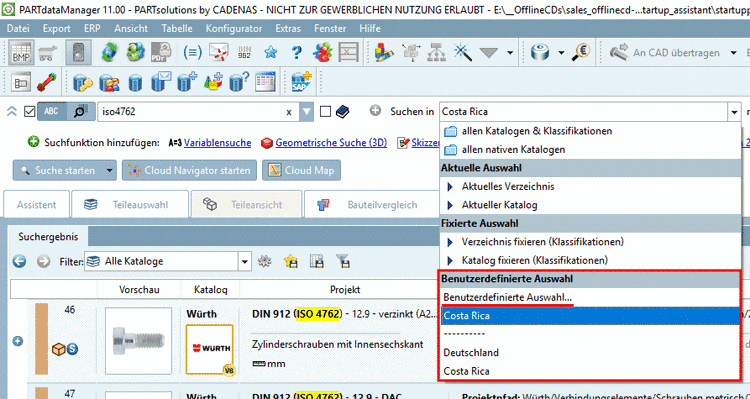
Task: Click the colored blocks with pencil icon
Action: click(x=383, y=53)
